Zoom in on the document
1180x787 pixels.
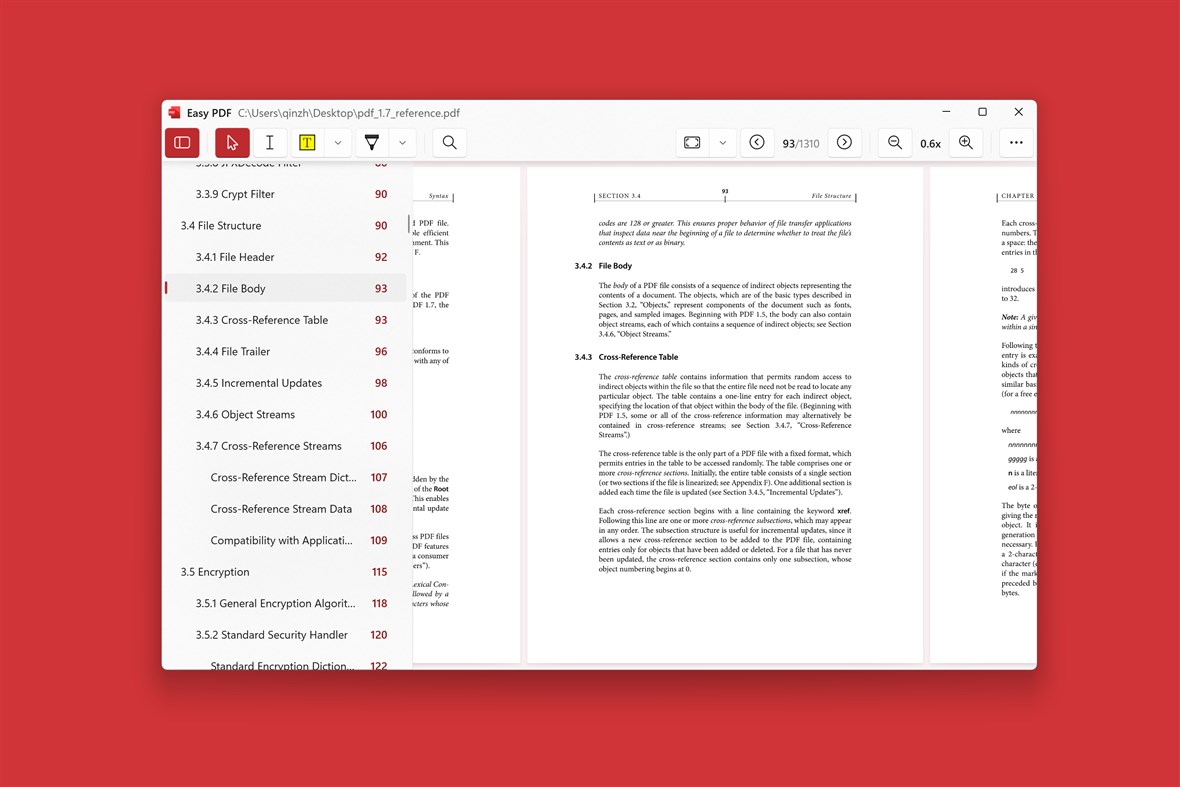[965, 142]
